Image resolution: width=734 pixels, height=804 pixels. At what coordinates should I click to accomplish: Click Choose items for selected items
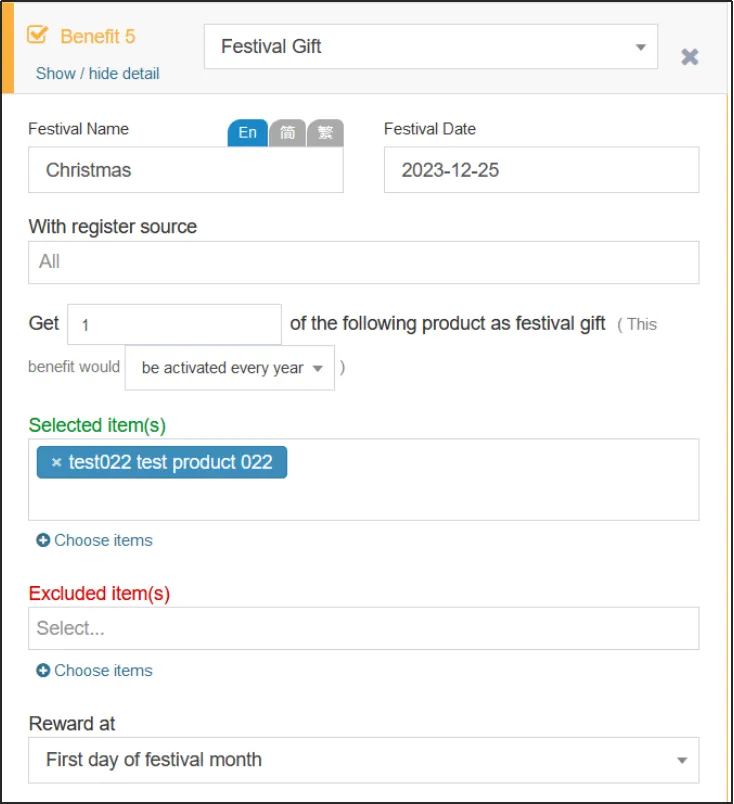coord(103,540)
